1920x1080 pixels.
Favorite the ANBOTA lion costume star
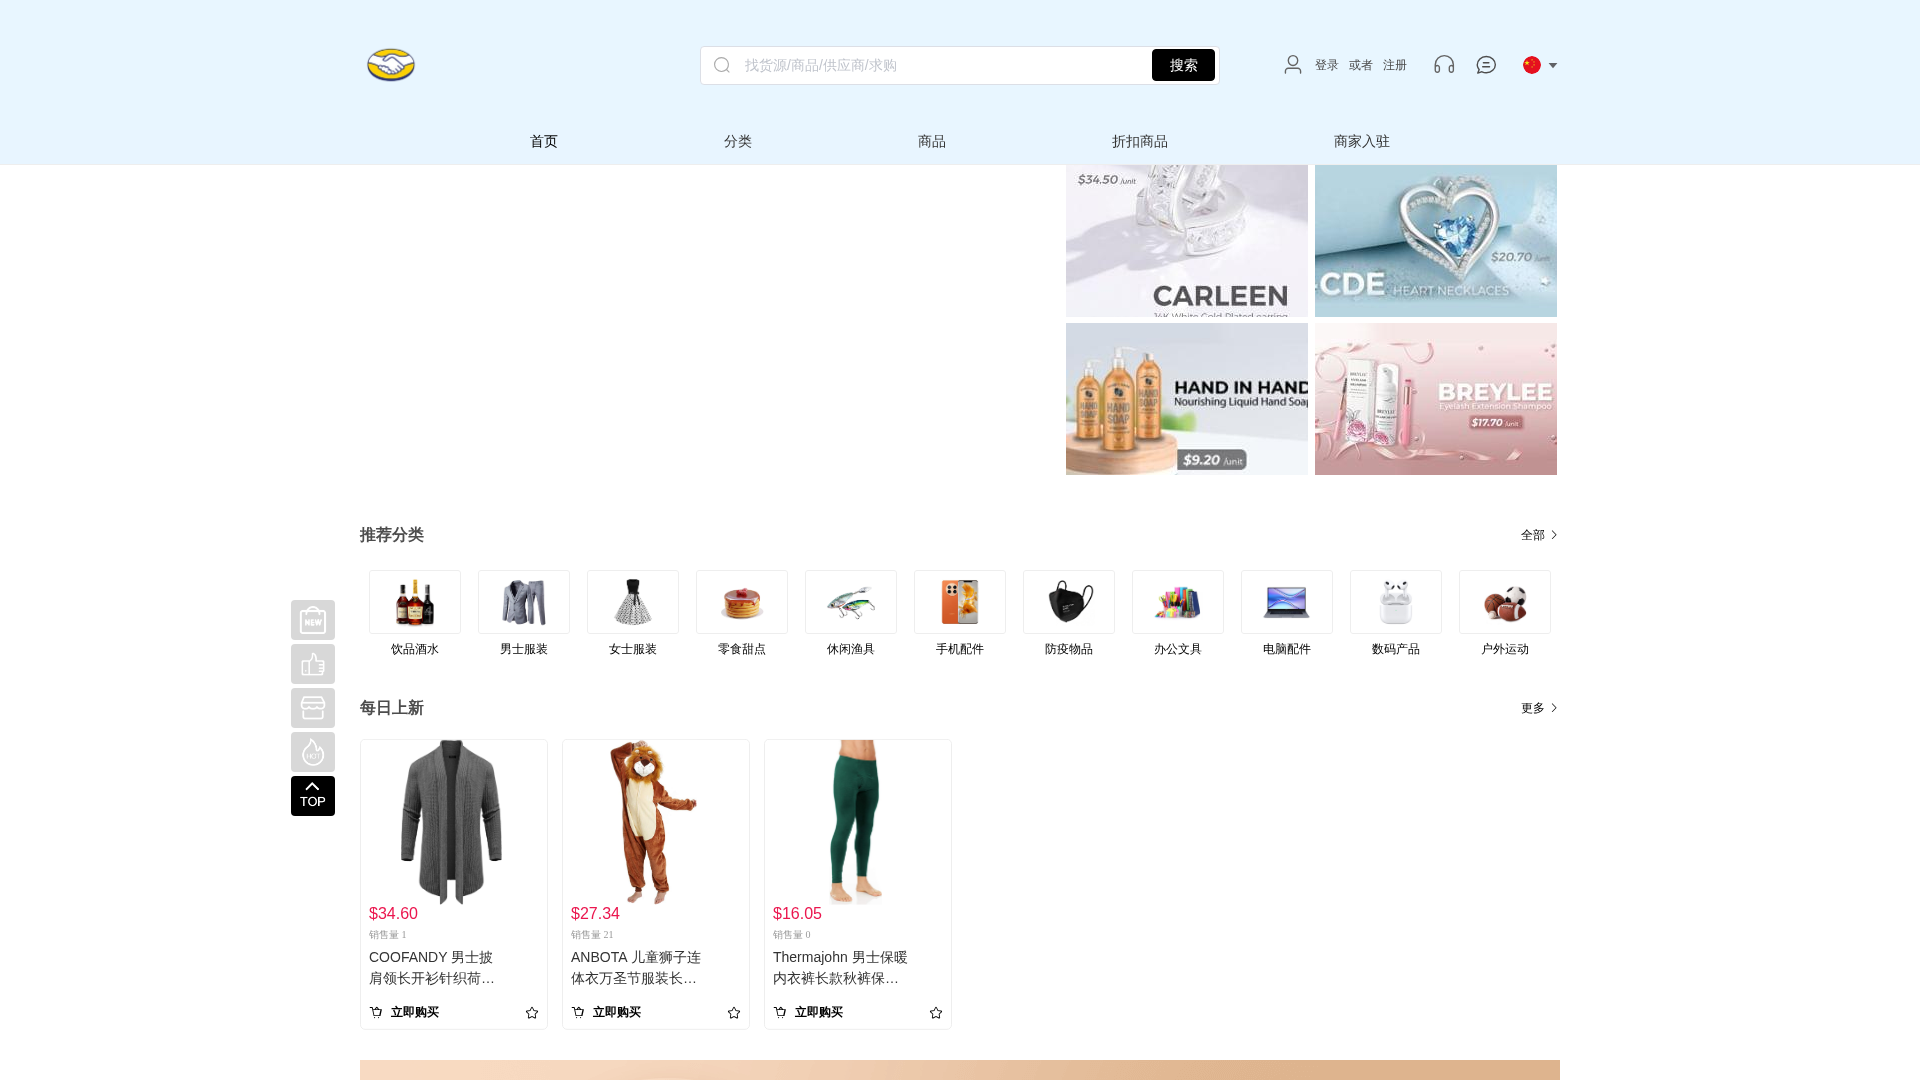(734, 1013)
